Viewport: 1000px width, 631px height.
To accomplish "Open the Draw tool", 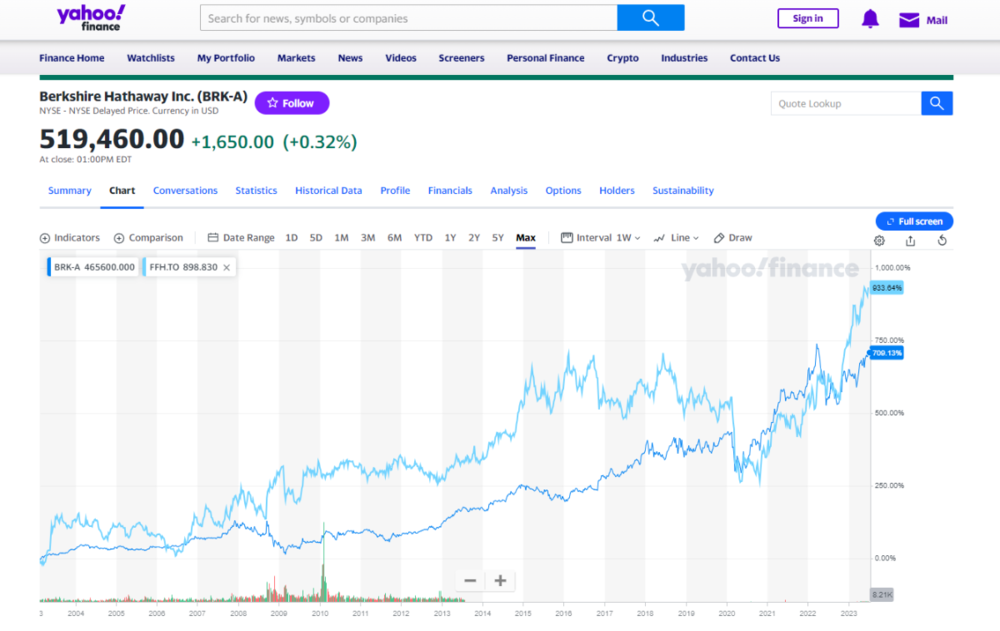I will [x=733, y=237].
